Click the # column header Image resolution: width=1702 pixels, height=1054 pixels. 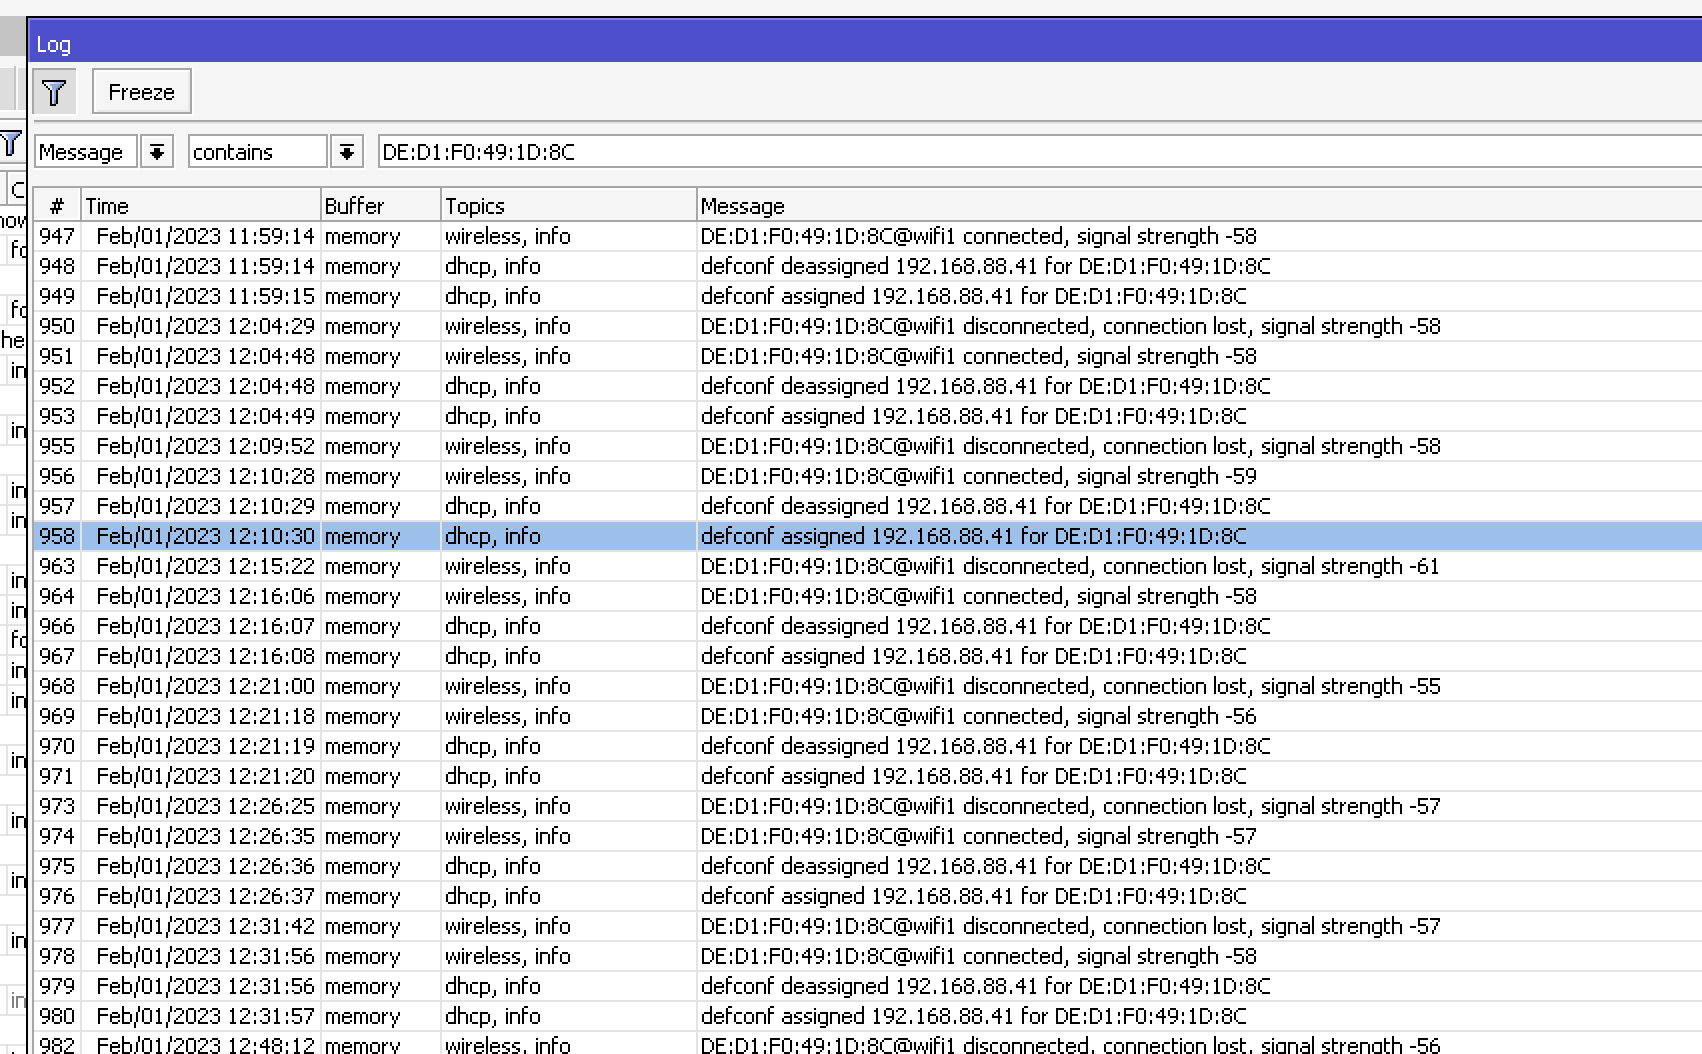pos(57,205)
